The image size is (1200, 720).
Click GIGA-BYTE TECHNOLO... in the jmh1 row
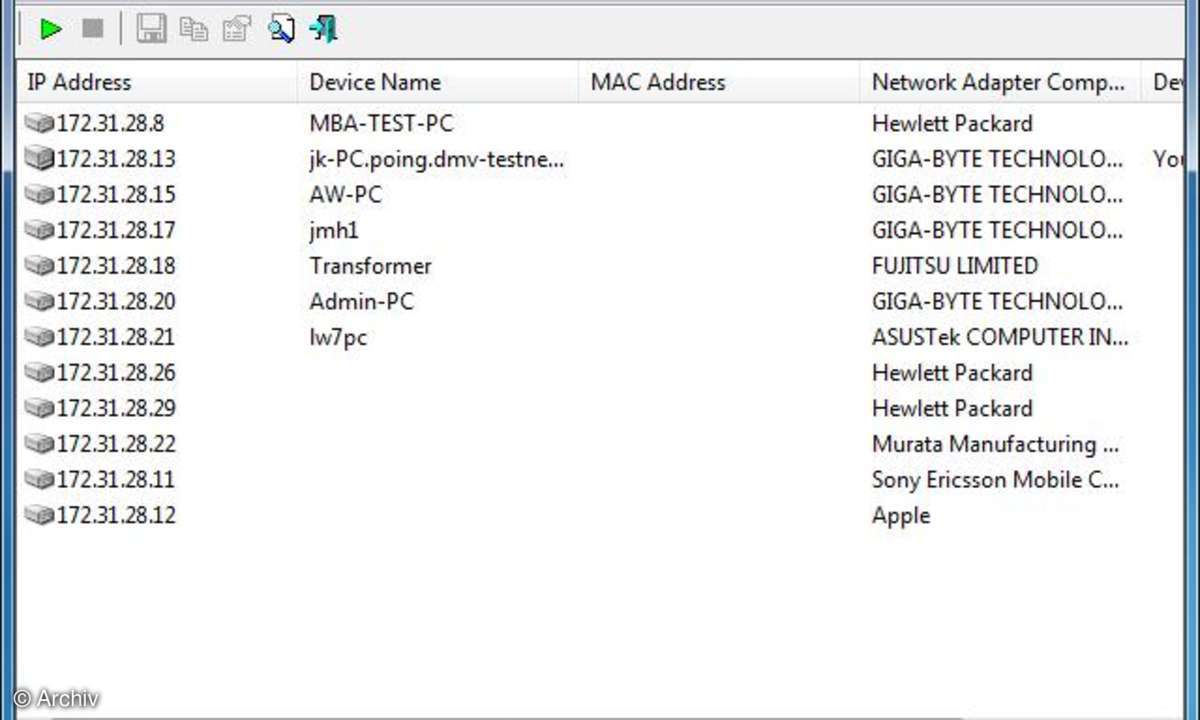coord(997,230)
